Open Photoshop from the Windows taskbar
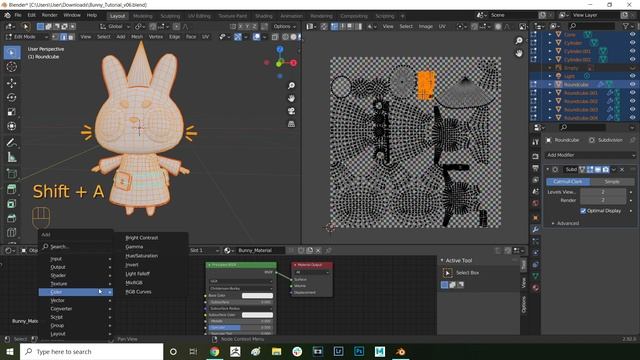Viewport: 640px width, 360px height. click(359, 351)
